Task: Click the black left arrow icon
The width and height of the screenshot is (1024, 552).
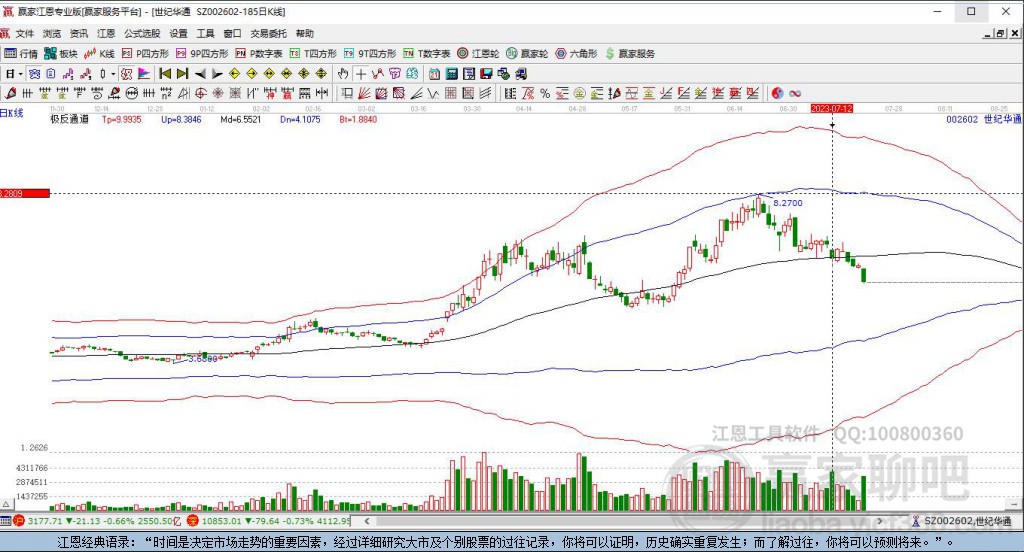Action: [x=200, y=74]
